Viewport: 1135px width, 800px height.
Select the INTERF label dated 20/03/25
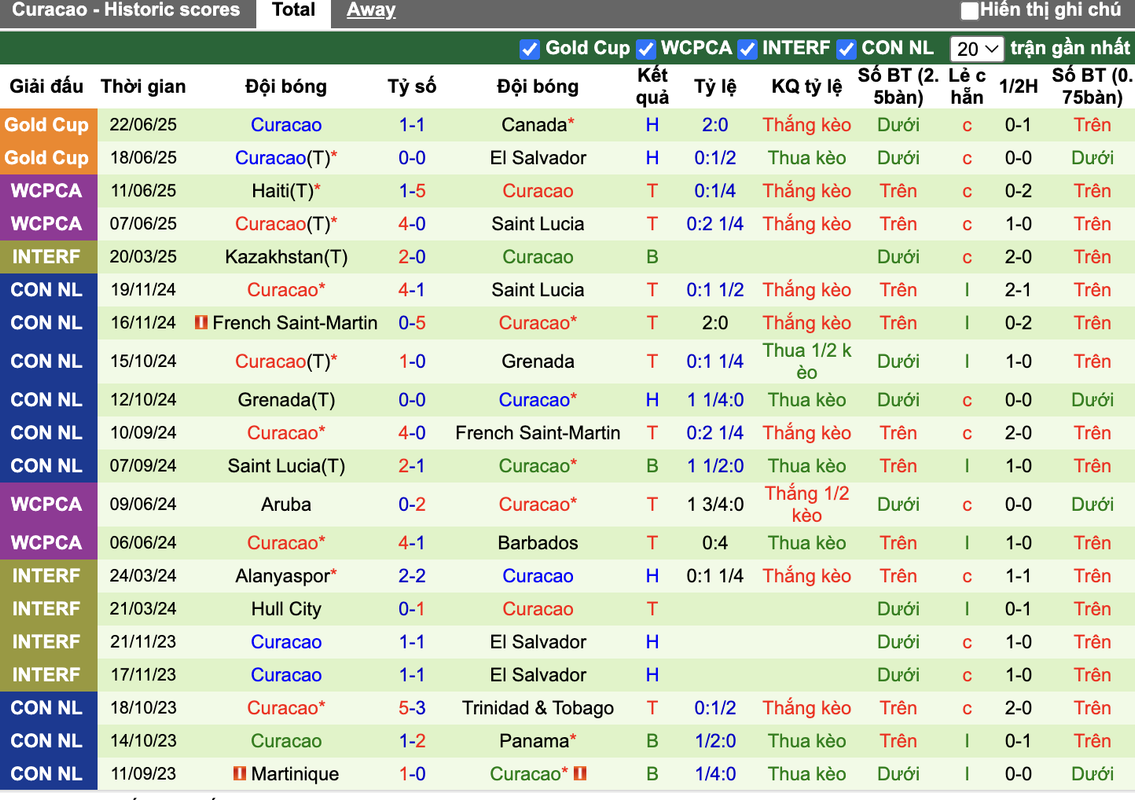[x=47, y=256]
